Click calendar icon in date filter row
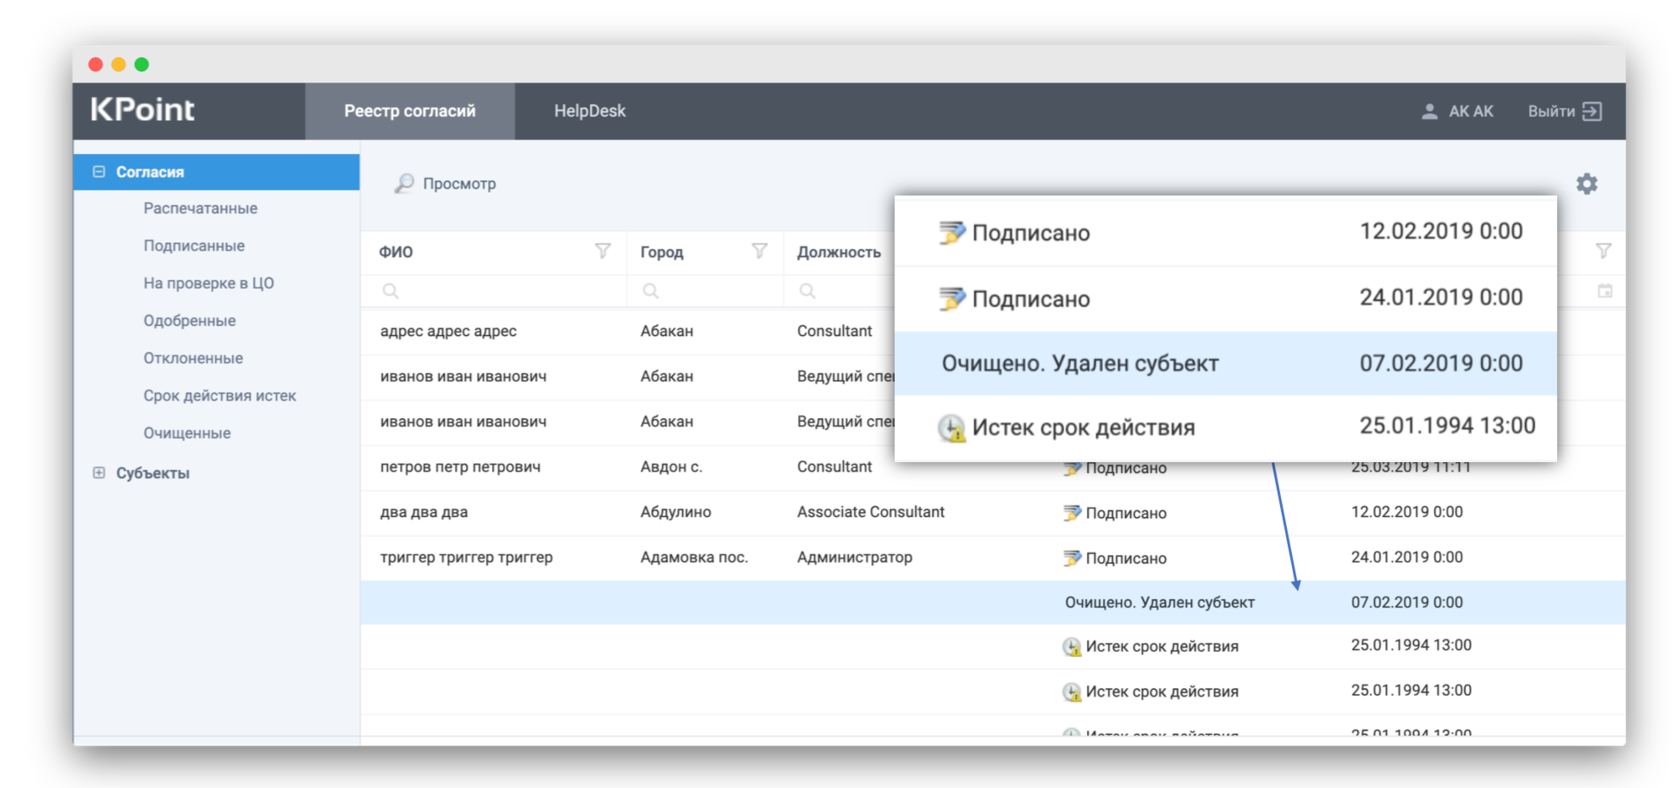This screenshot has width=1680, height=788. [x=1605, y=291]
